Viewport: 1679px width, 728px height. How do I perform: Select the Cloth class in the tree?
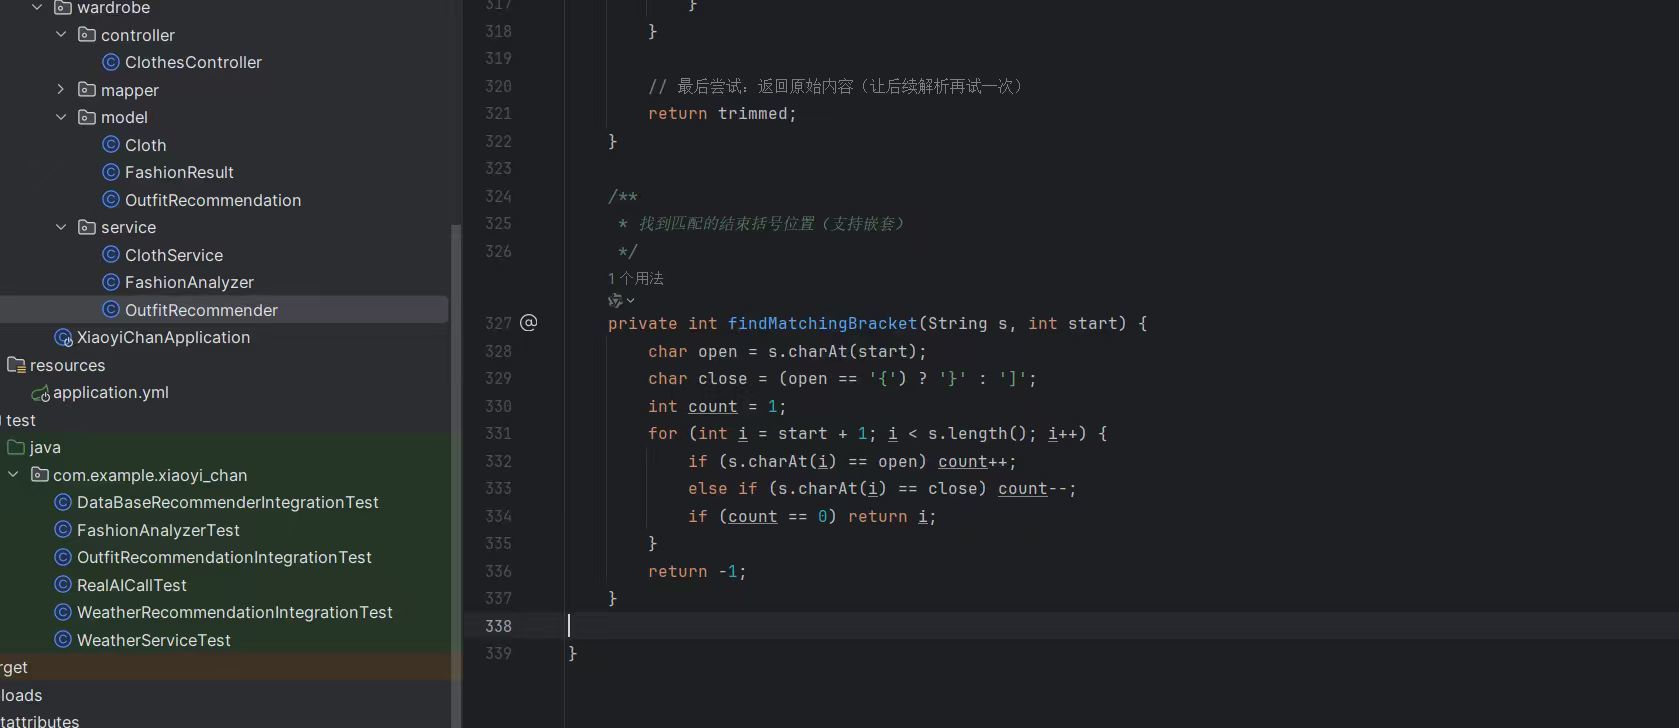point(145,145)
